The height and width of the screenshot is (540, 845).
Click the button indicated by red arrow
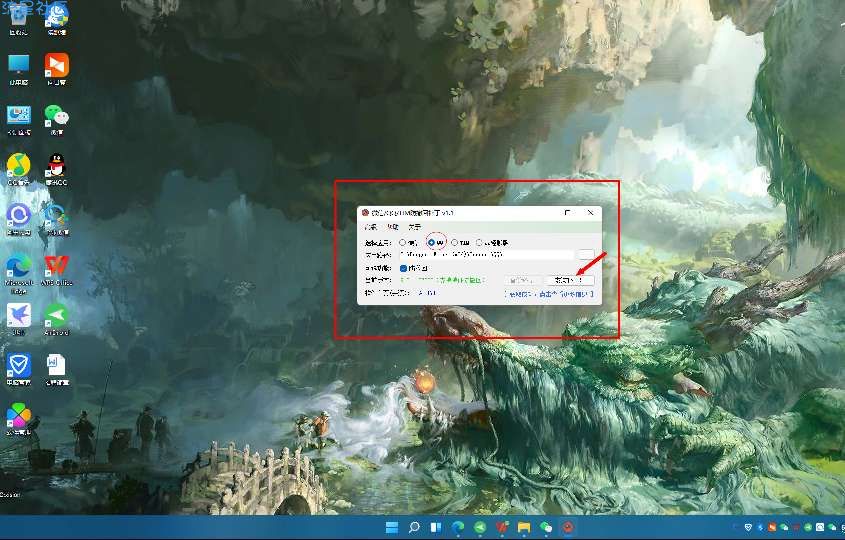570,280
